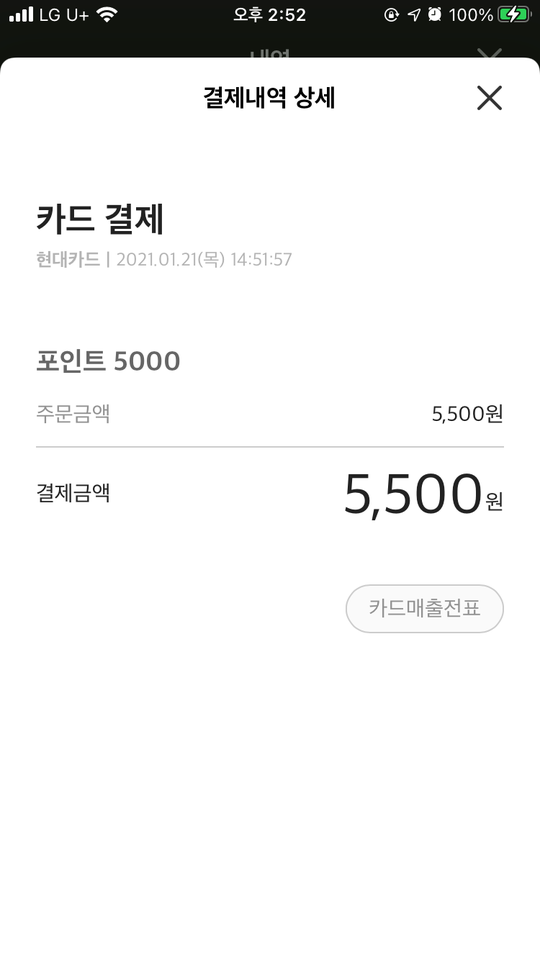Tap the 5,500원 order amount value

[467, 414]
